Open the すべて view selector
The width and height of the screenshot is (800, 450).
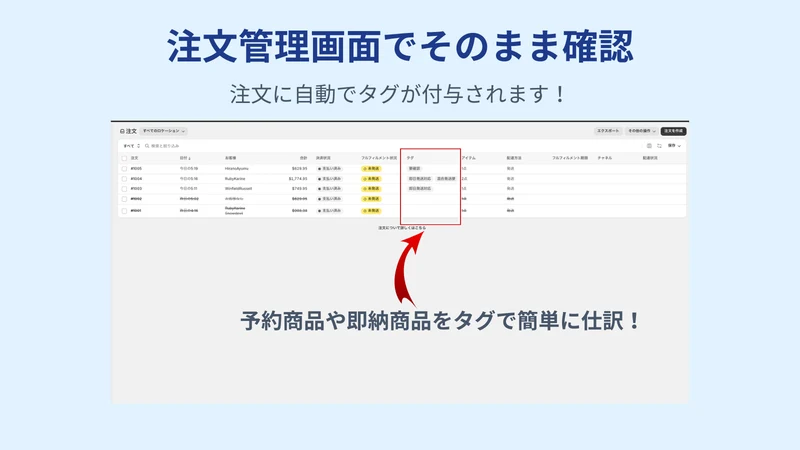click(132, 146)
